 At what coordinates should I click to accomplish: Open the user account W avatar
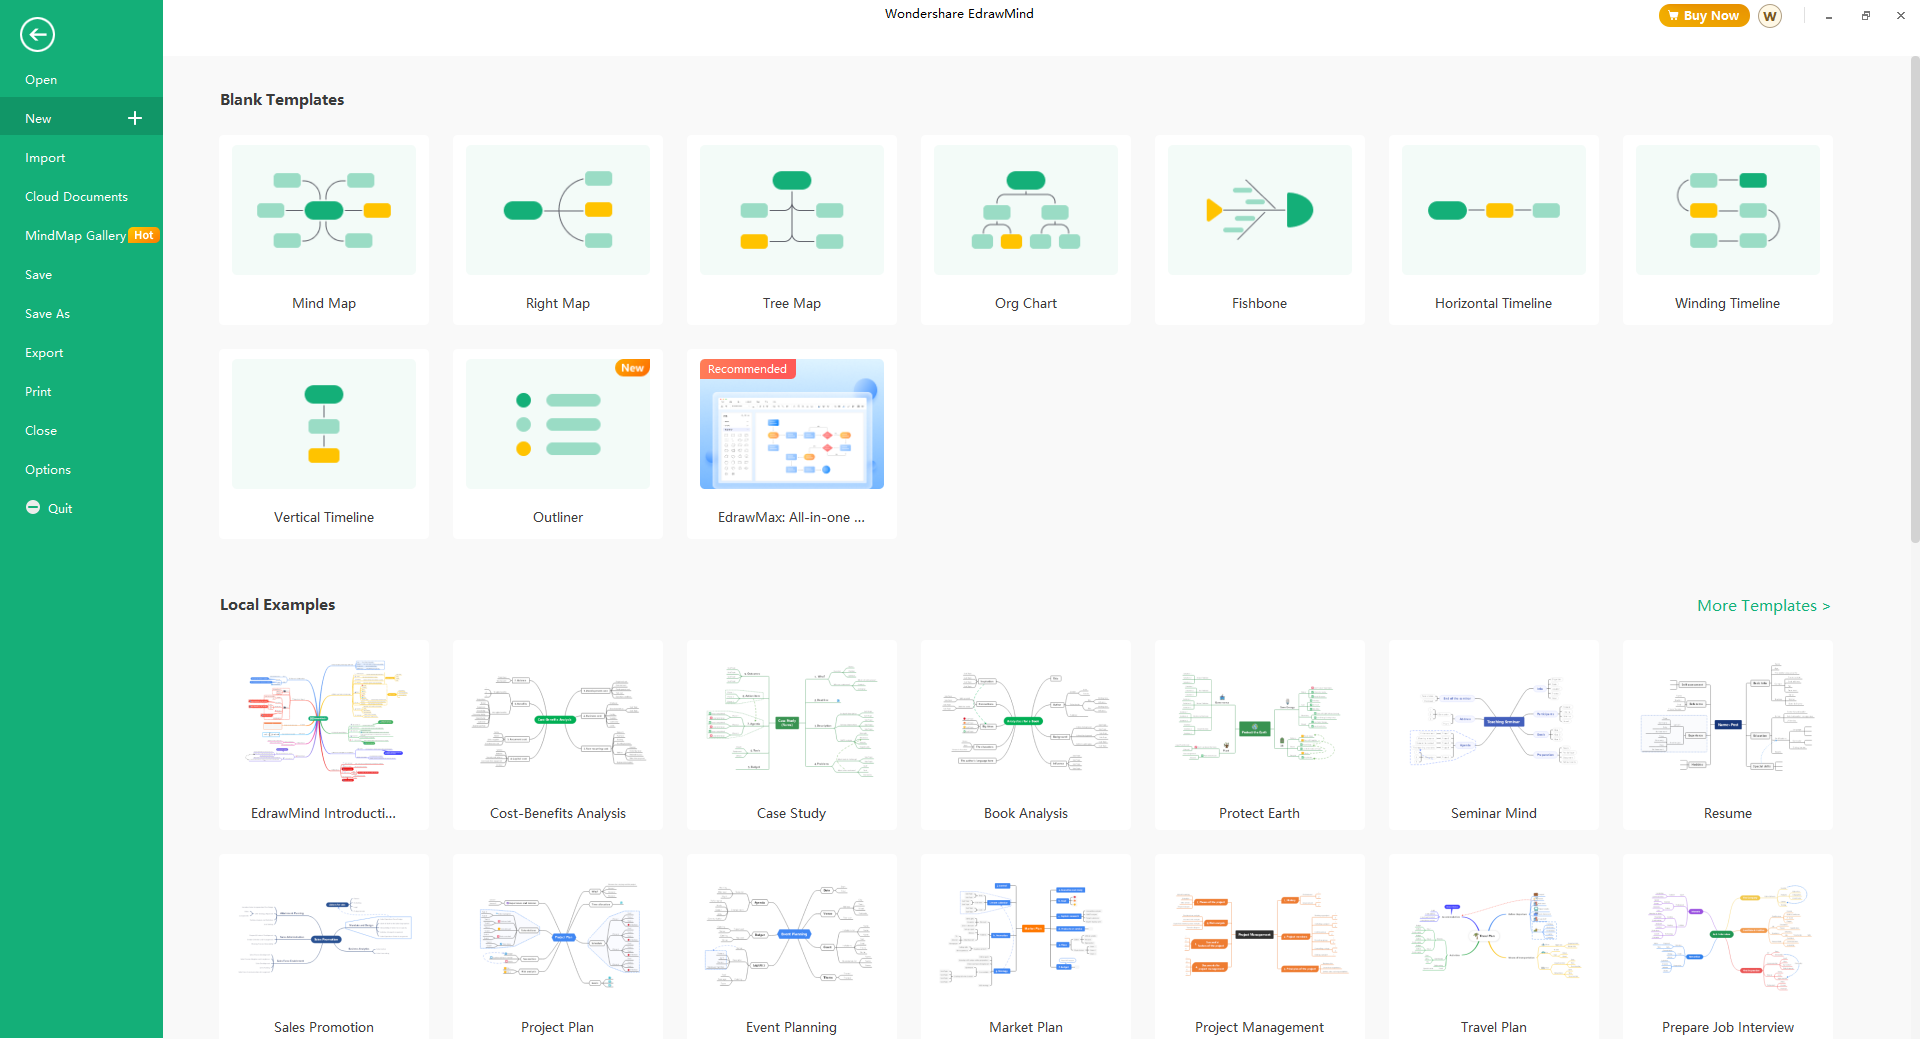click(x=1769, y=16)
